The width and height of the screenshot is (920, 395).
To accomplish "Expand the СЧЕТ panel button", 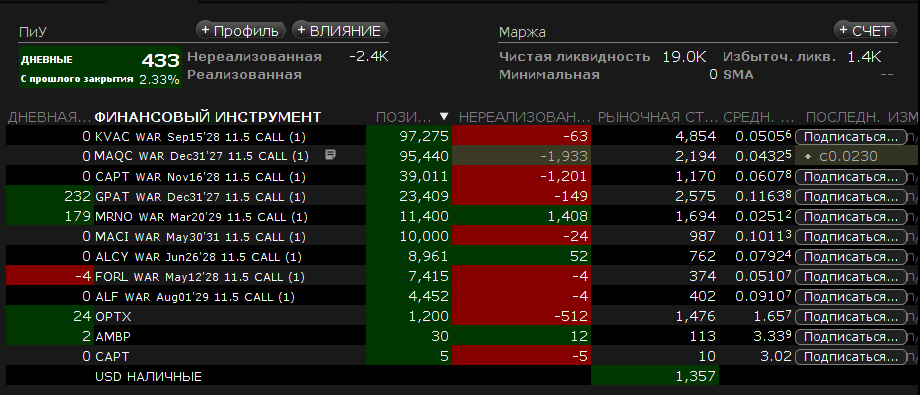I will coord(865,31).
